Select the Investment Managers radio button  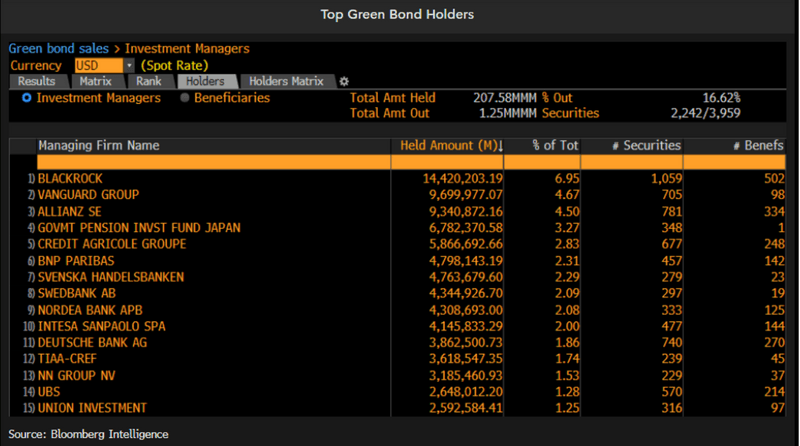27,97
